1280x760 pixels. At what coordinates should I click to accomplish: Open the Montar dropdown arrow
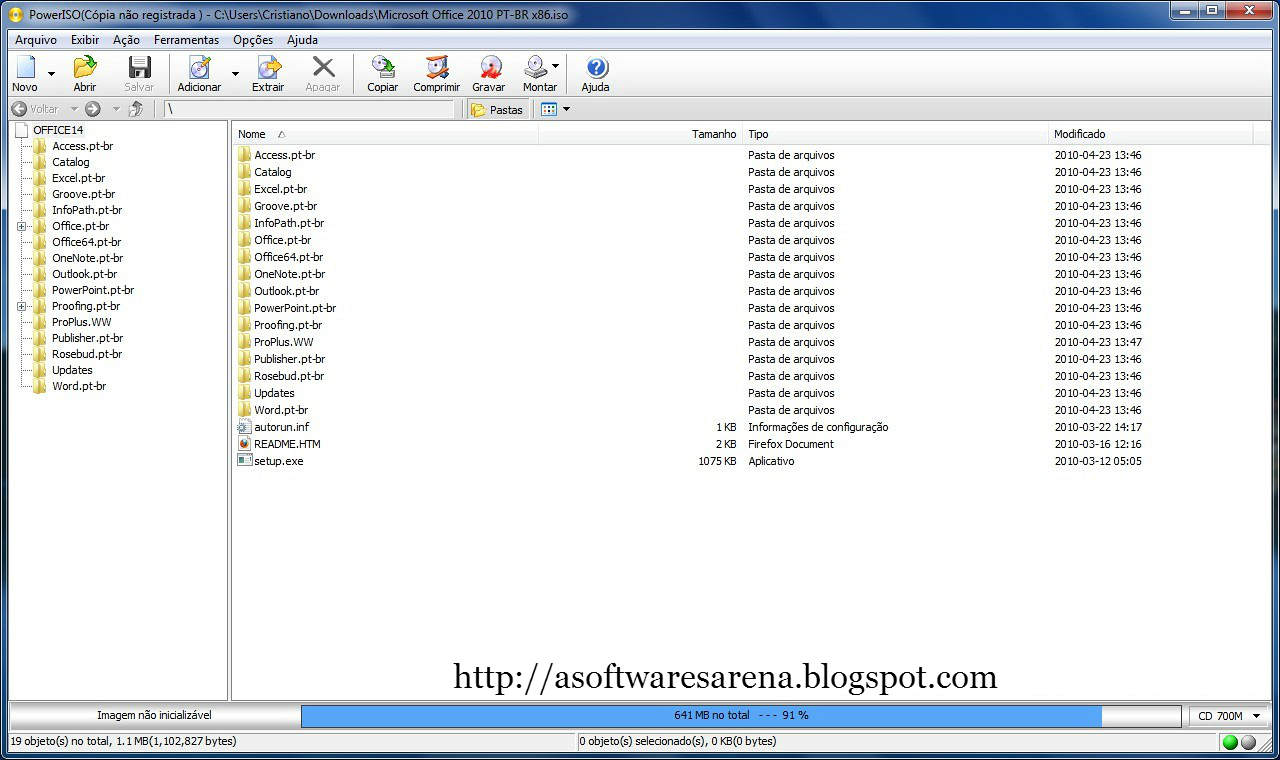[555, 67]
